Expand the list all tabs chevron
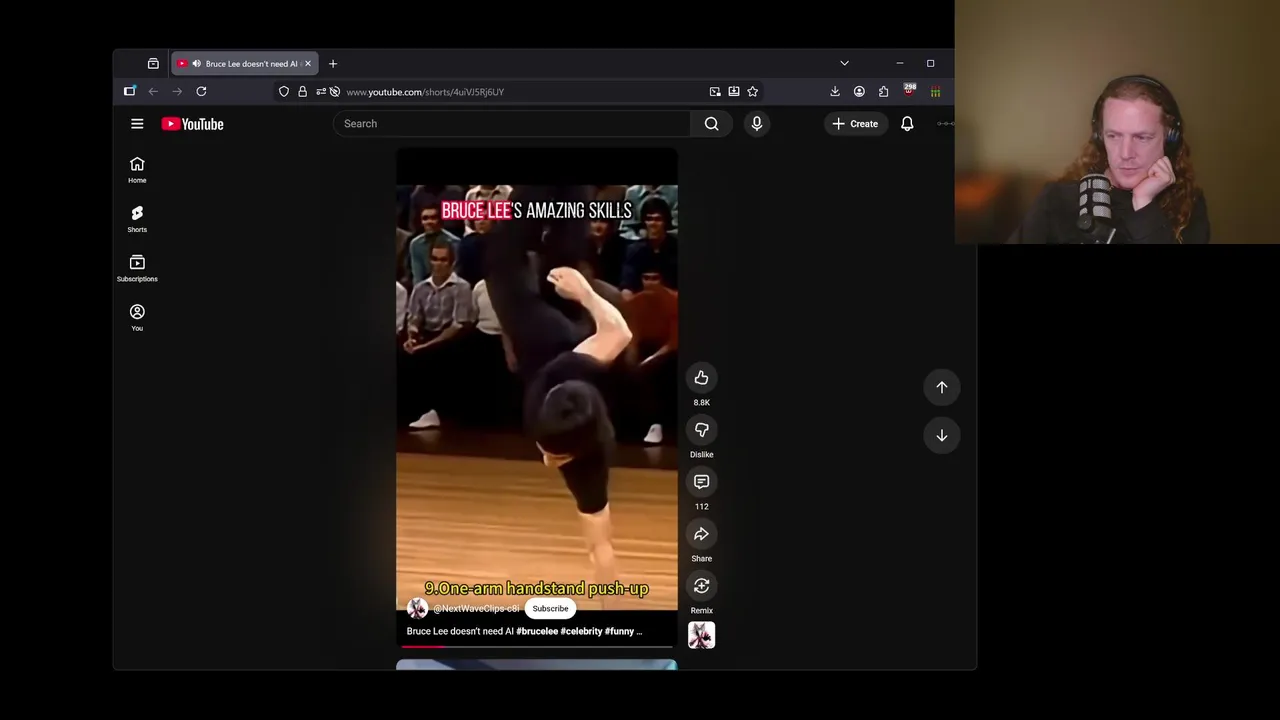 point(844,63)
